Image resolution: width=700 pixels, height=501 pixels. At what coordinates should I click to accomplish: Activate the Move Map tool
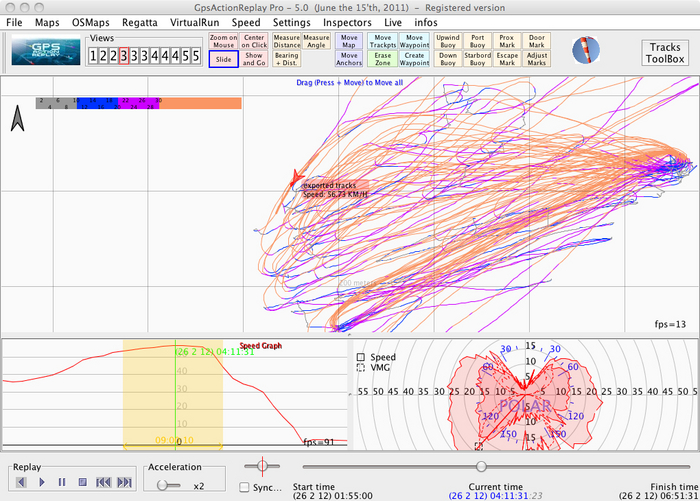coord(349,41)
